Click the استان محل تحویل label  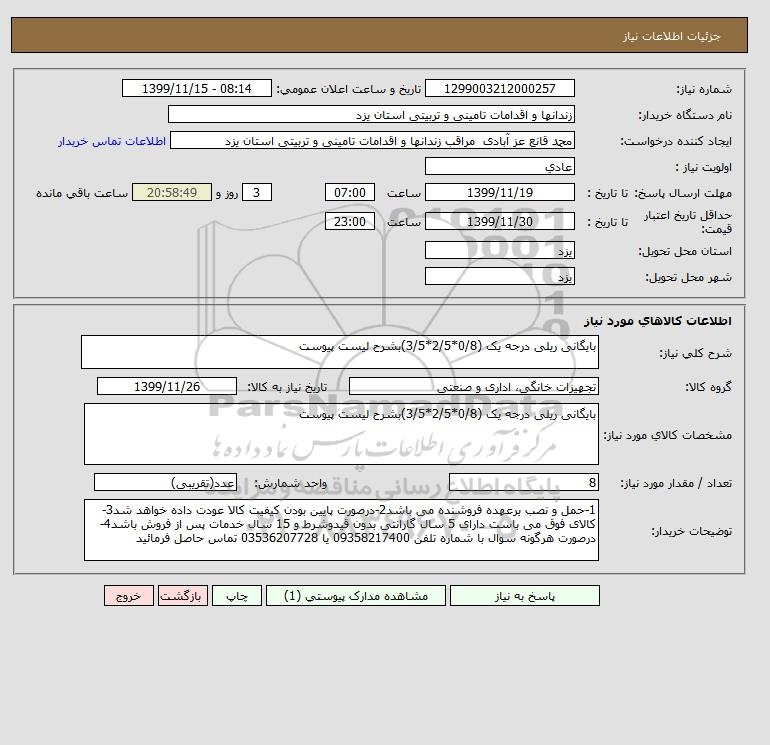[x=685, y=251]
